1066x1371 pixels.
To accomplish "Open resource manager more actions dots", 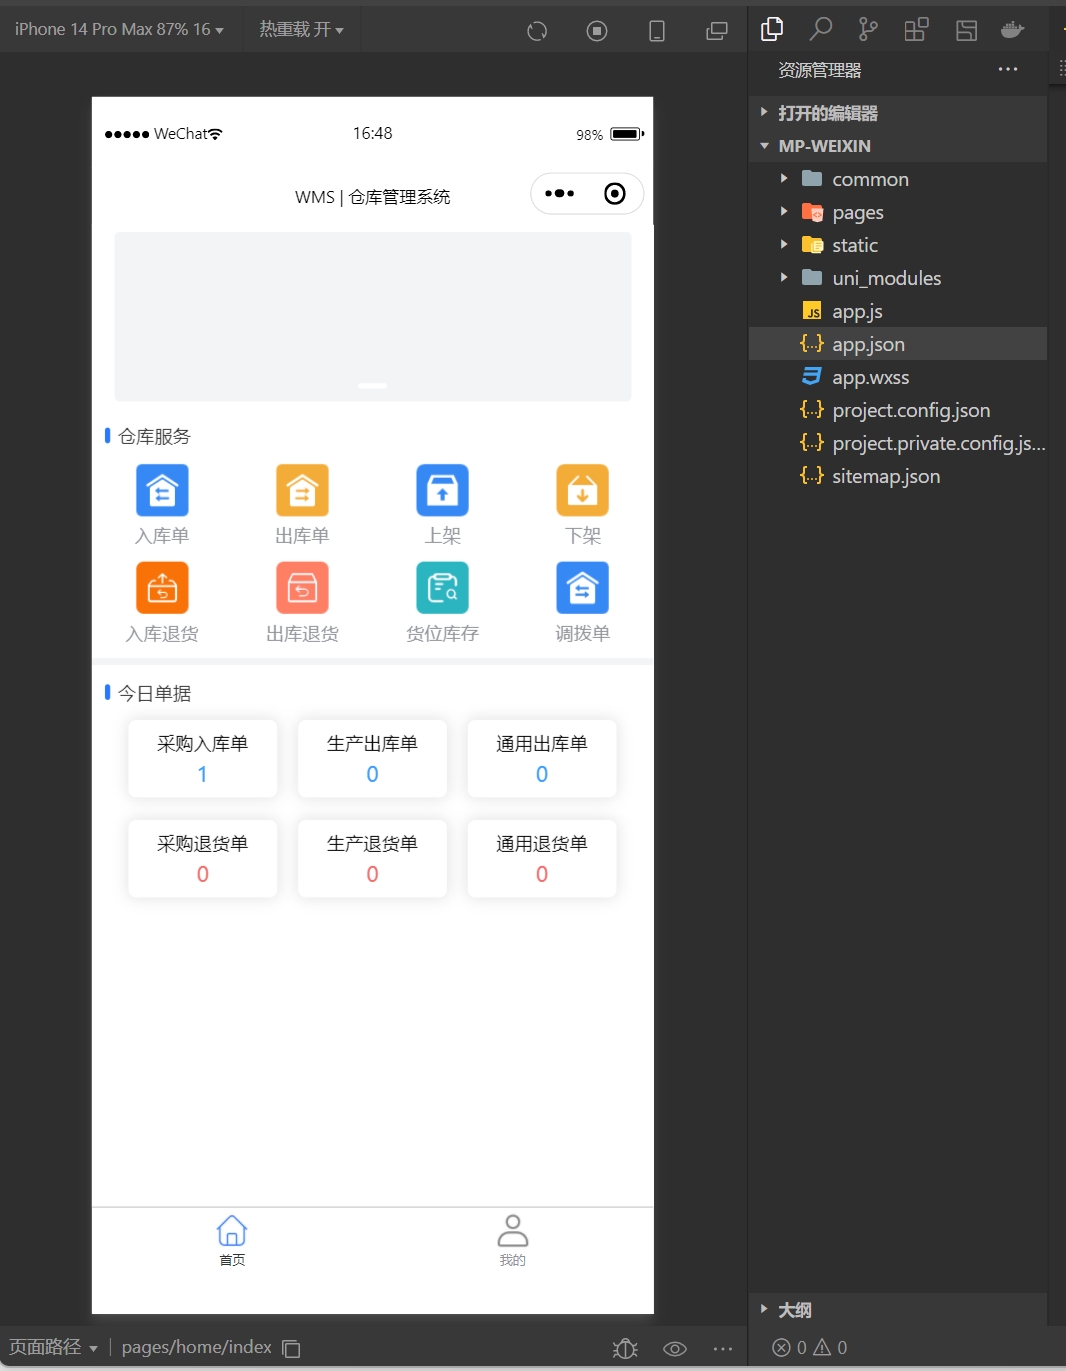I will coord(1008,69).
